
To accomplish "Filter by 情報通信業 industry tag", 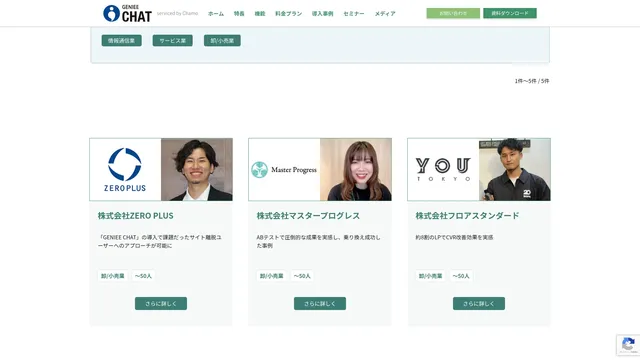I will (122, 40).
